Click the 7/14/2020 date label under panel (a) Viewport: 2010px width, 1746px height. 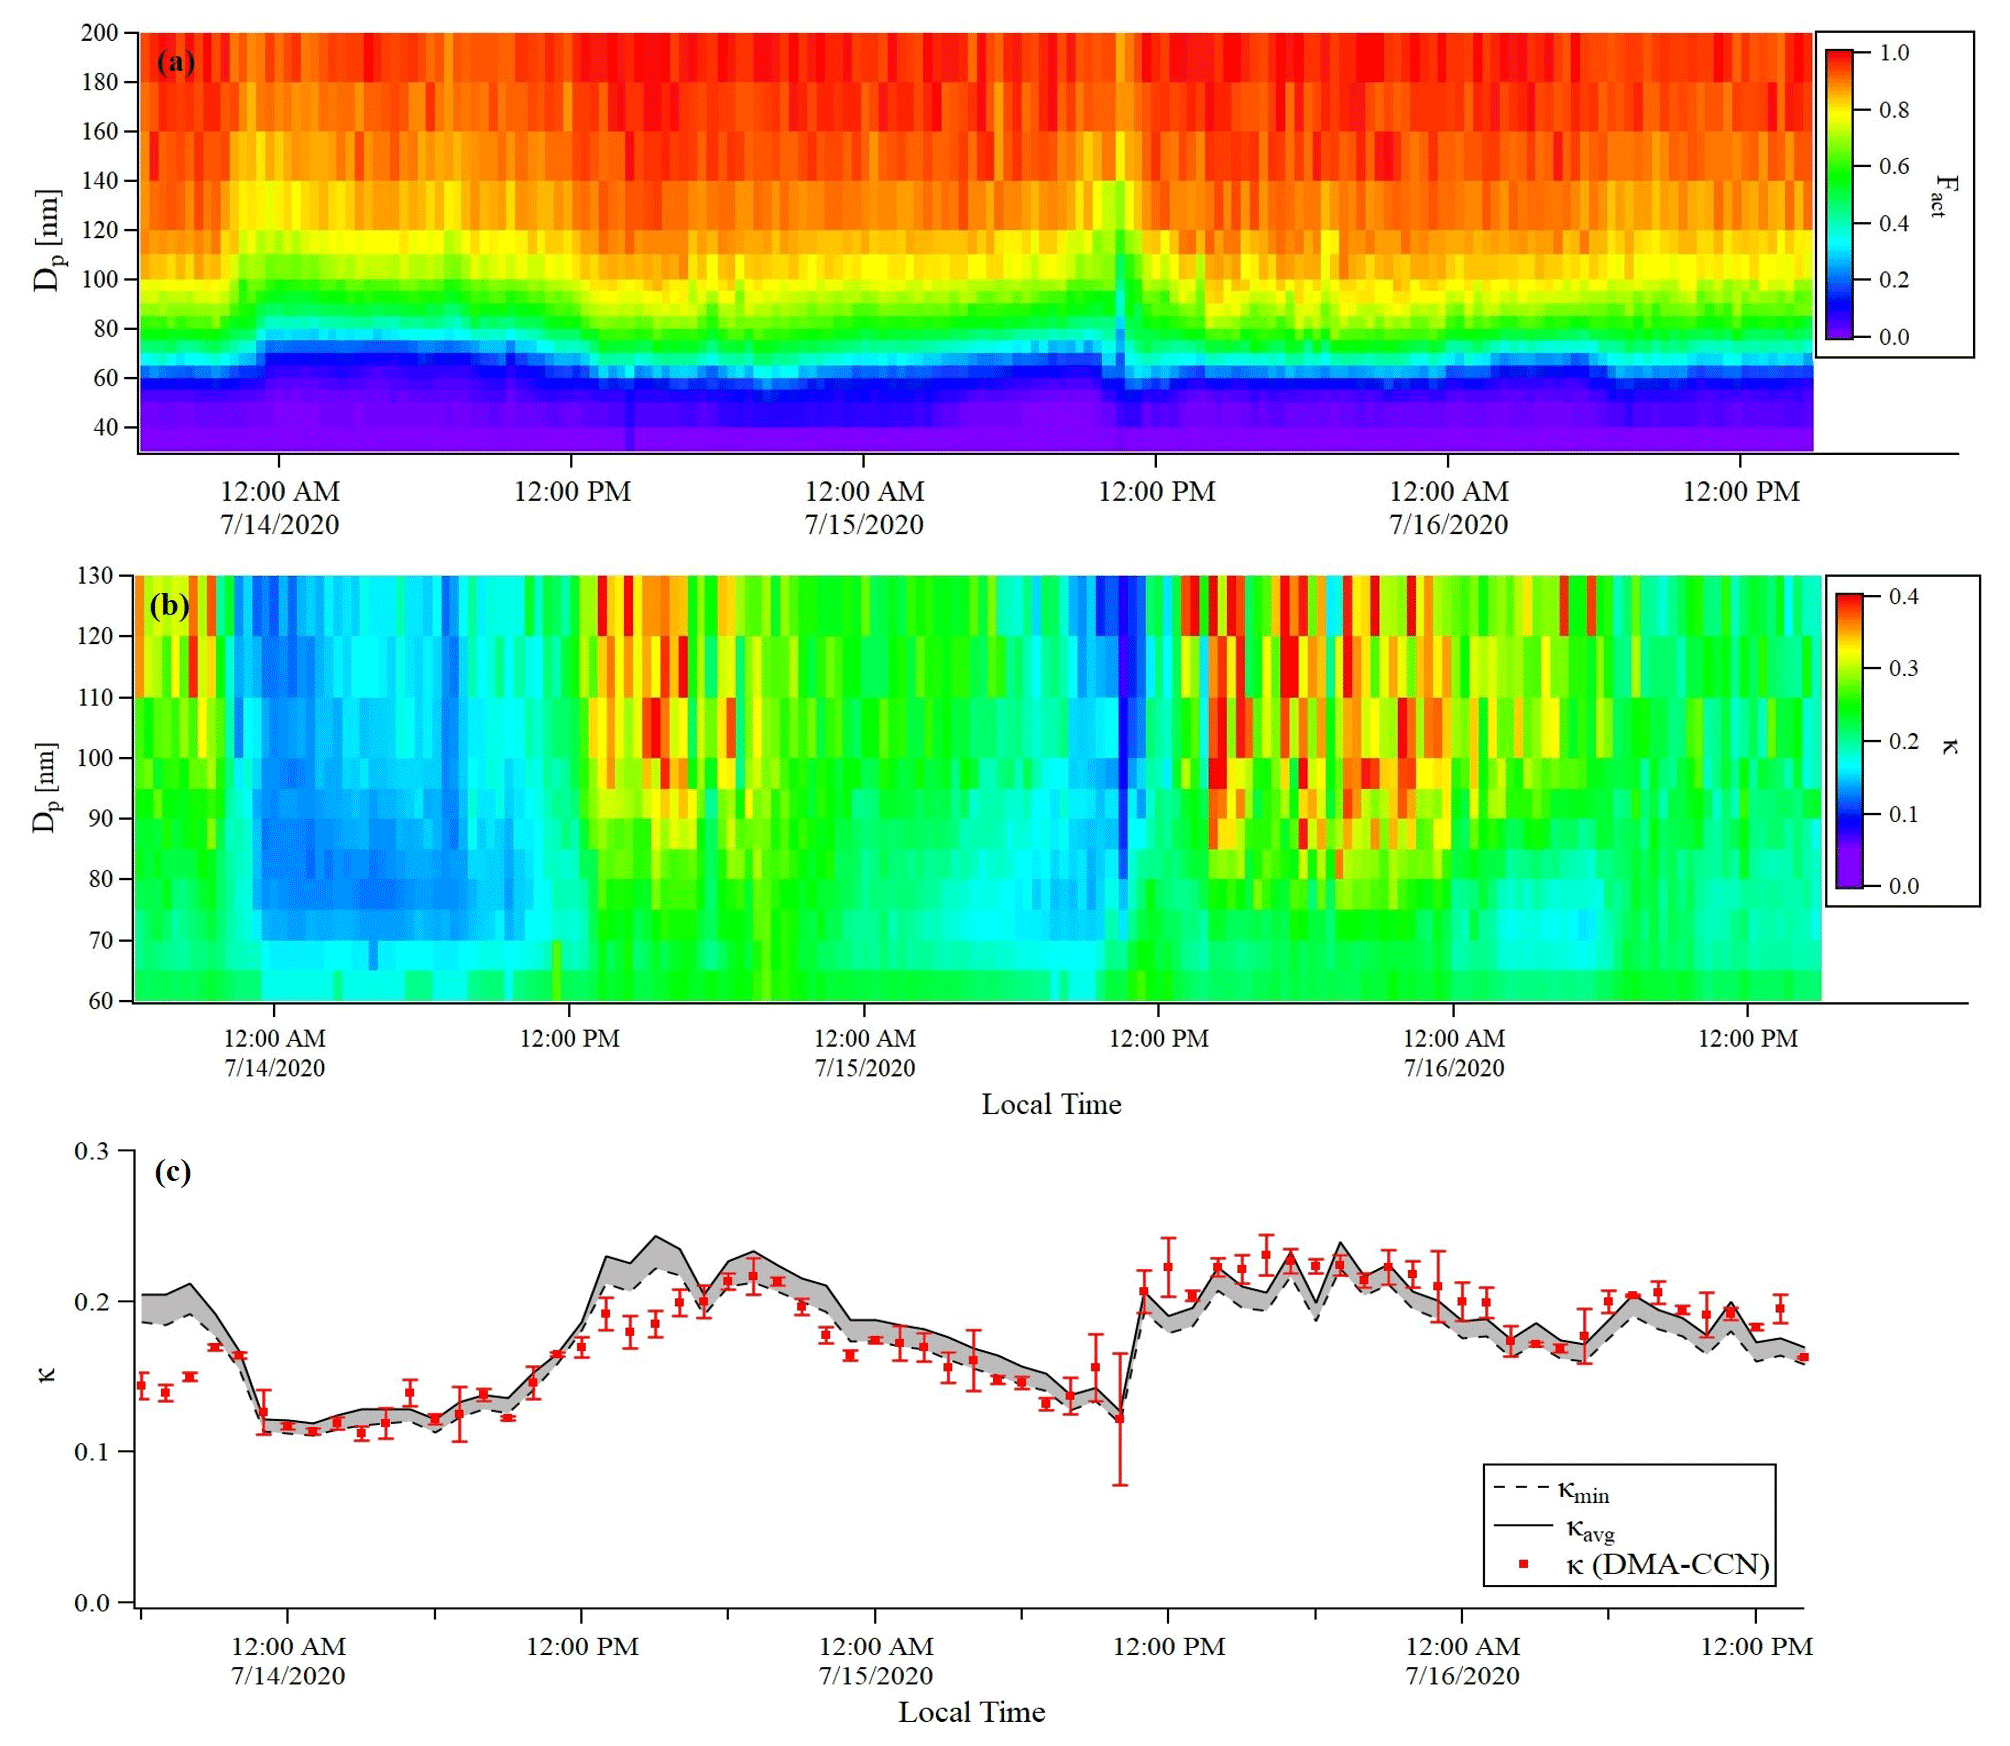click(x=279, y=525)
